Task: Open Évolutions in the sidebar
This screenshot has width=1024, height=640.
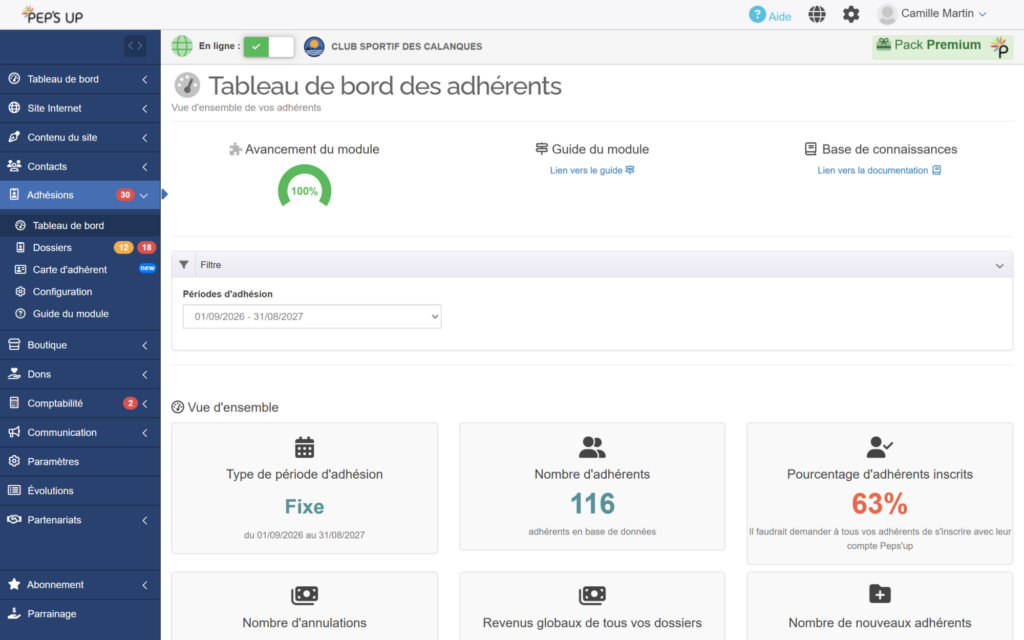Action: click(x=80, y=490)
